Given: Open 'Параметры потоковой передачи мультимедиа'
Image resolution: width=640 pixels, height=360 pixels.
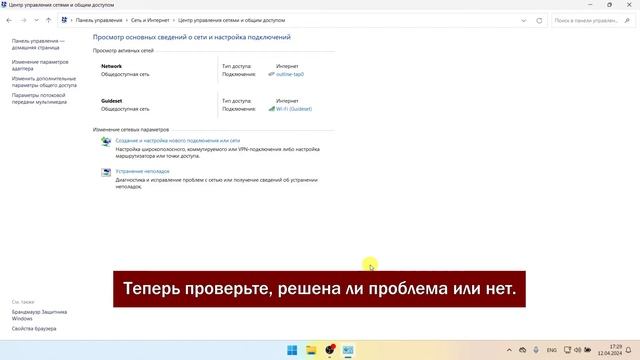Looking at the screenshot, I should click(39, 99).
